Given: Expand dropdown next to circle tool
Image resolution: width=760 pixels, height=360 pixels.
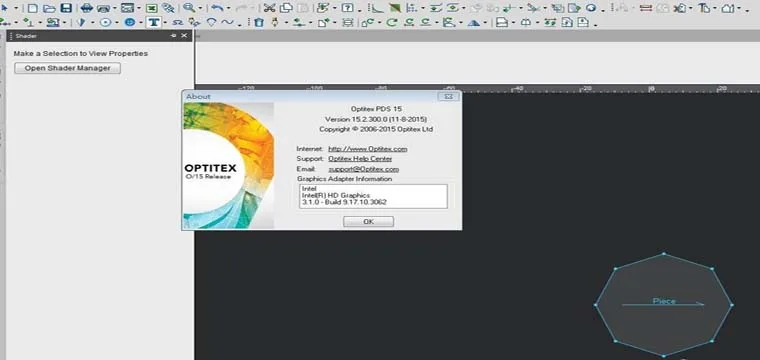Looking at the screenshot, I should tap(117, 23).
